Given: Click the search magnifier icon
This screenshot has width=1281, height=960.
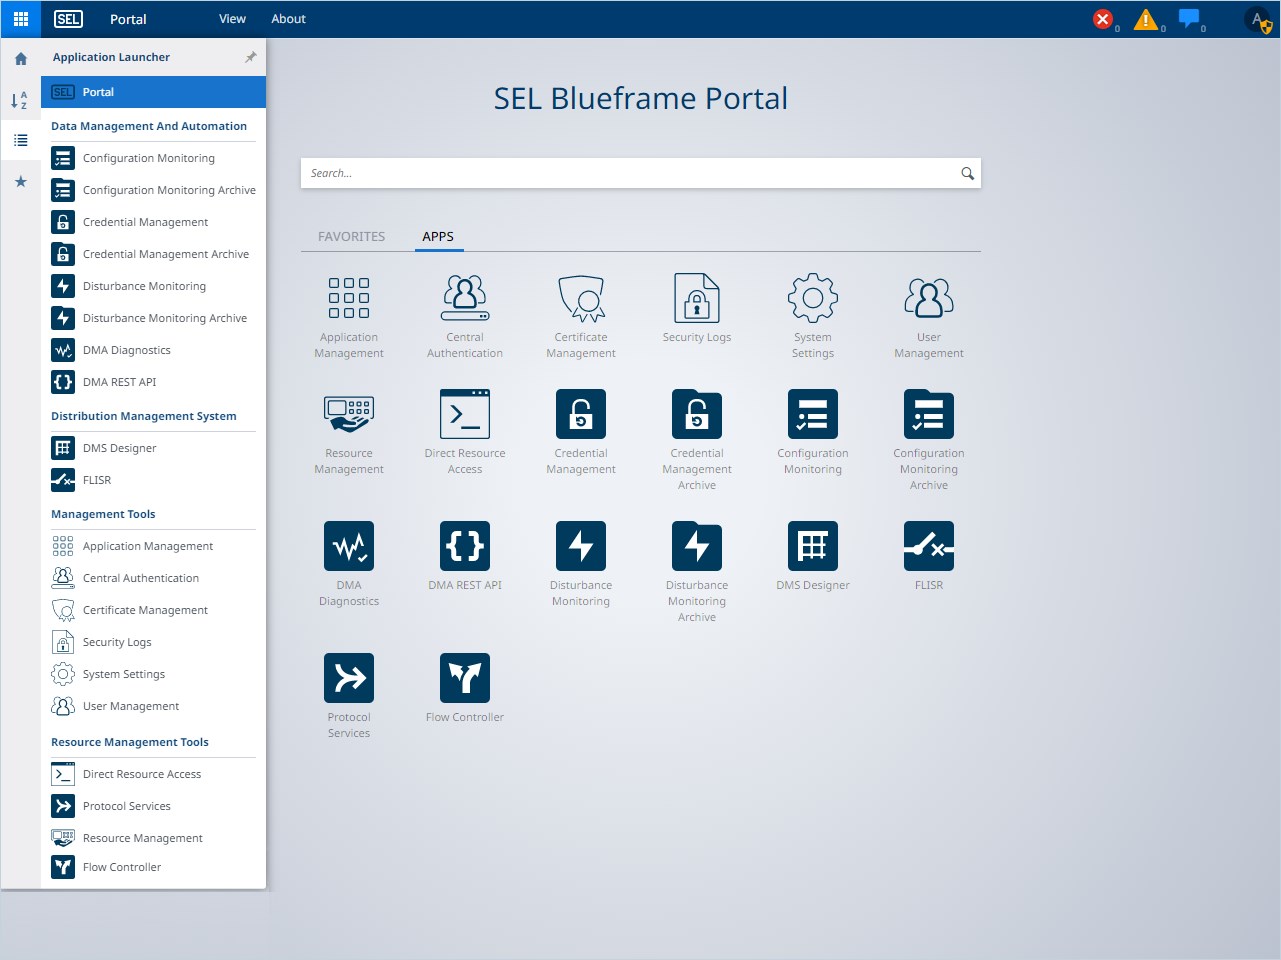Looking at the screenshot, I should coord(967,173).
